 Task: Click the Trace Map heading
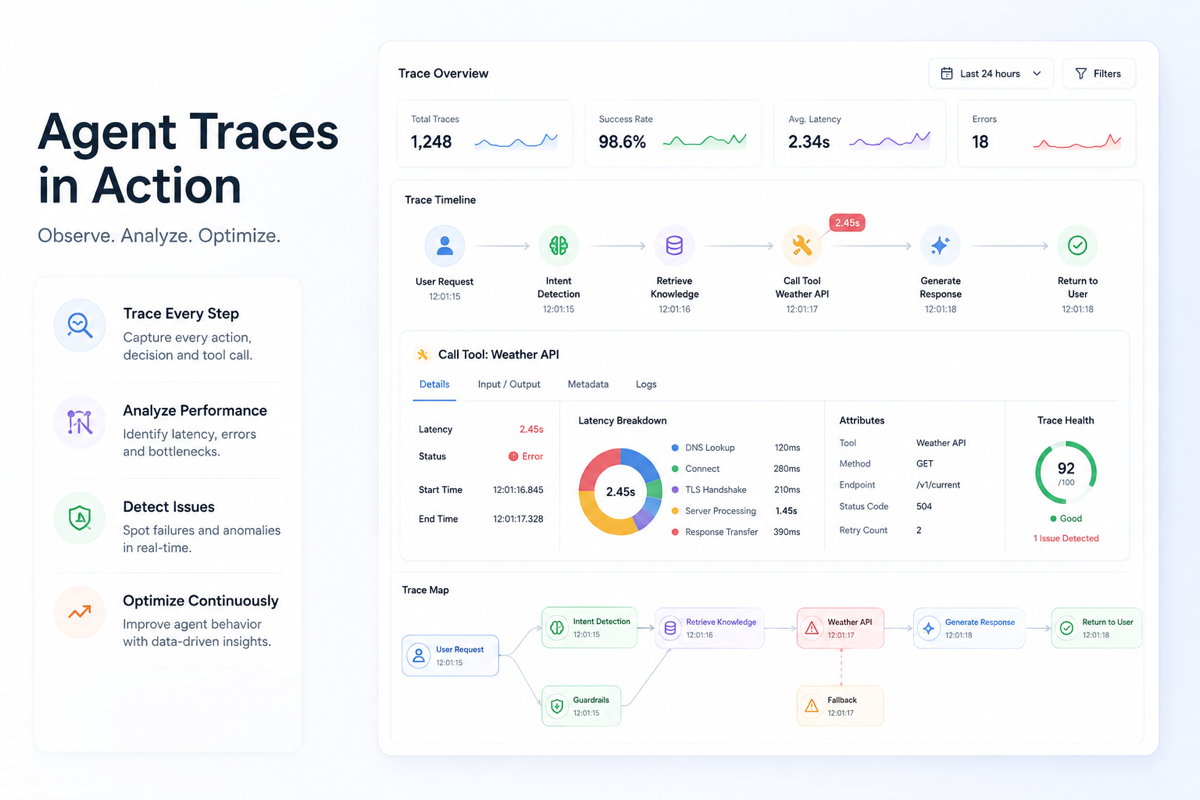pyautogui.click(x=425, y=590)
